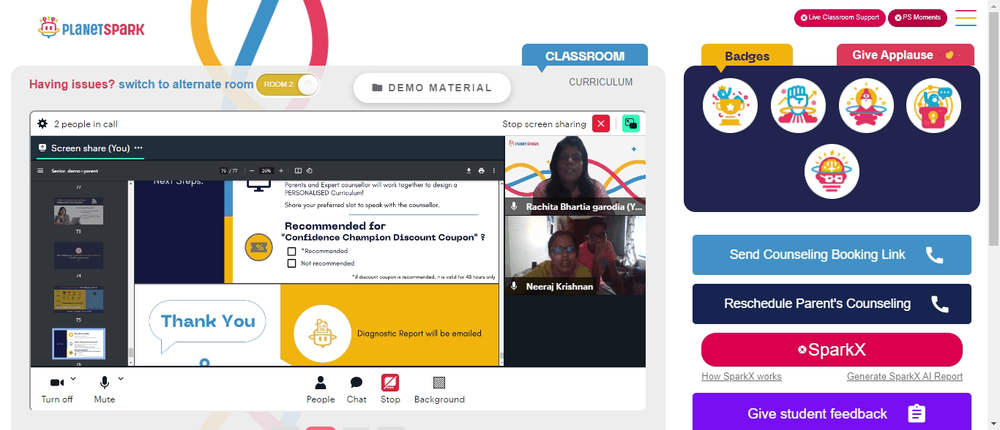Click the PlanetSpark logo
The image size is (1000, 430).
click(91, 28)
